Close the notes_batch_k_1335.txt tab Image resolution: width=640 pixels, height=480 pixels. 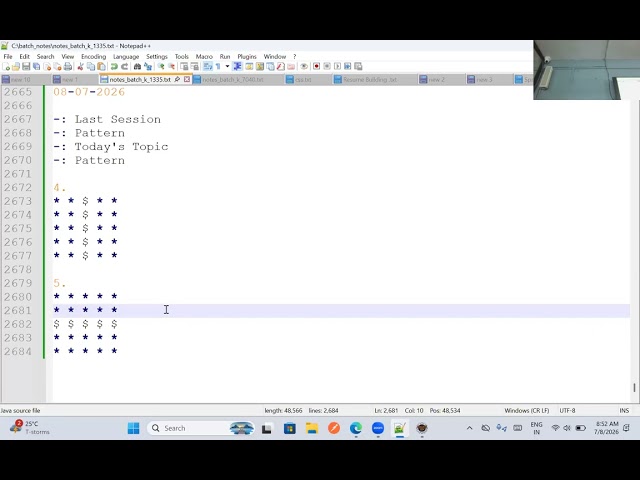(187, 79)
